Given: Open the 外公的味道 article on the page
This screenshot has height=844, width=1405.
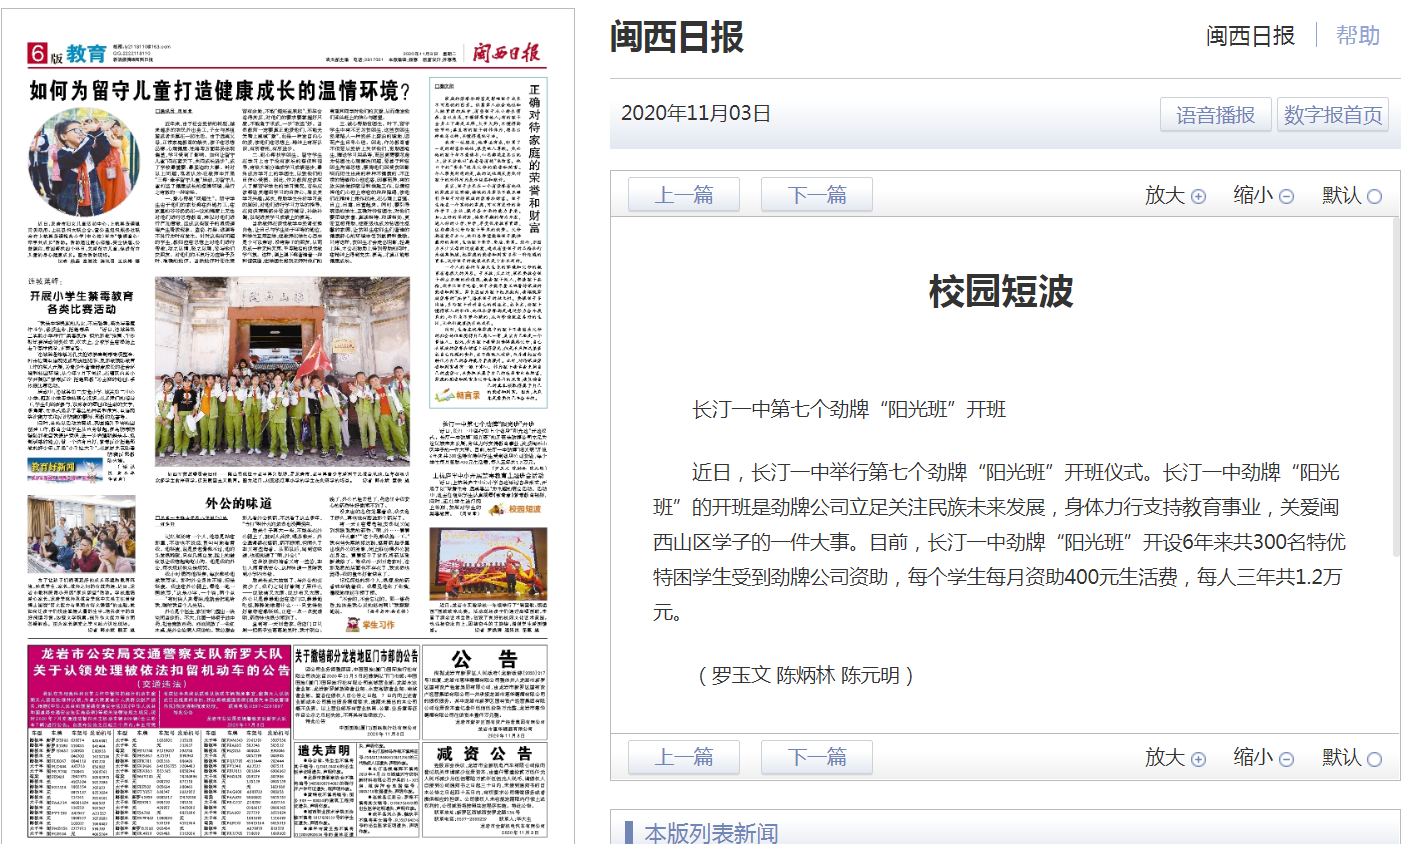Looking at the screenshot, I should coord(238,503).
